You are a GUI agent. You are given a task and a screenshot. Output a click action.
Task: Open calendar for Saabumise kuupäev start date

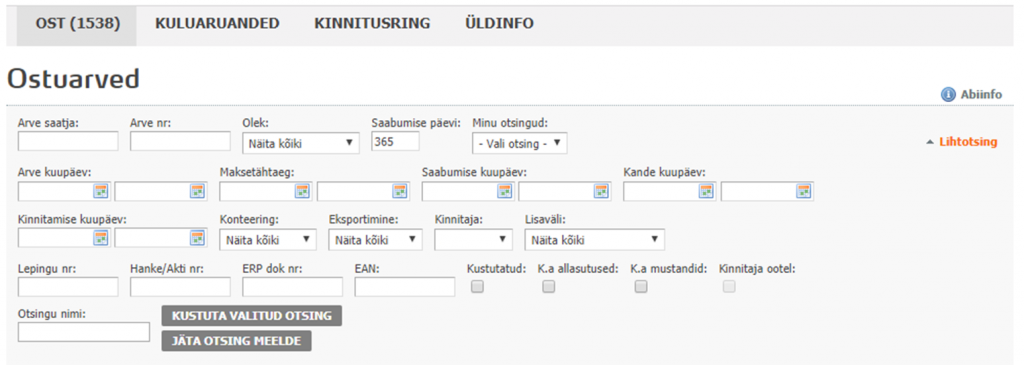[505, 191]
